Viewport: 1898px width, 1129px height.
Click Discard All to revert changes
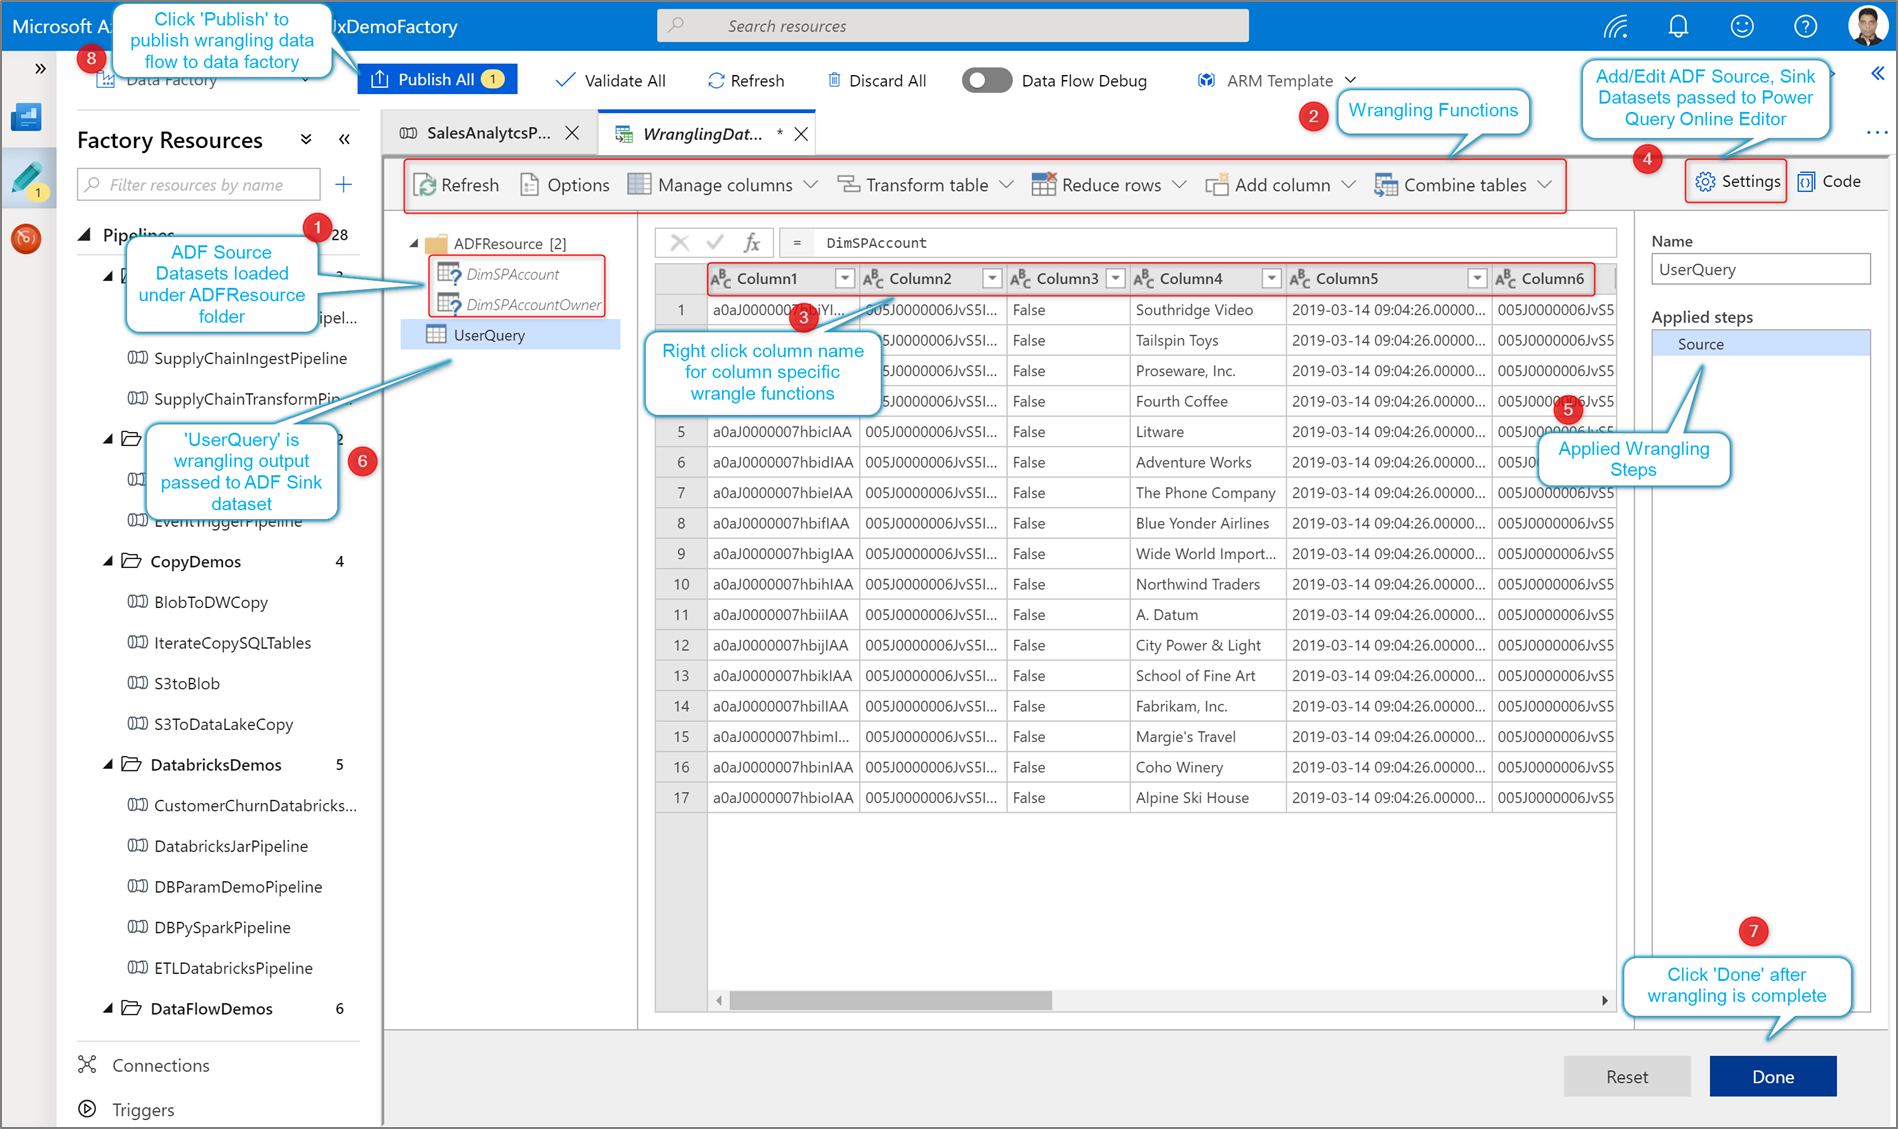point(876,80)
